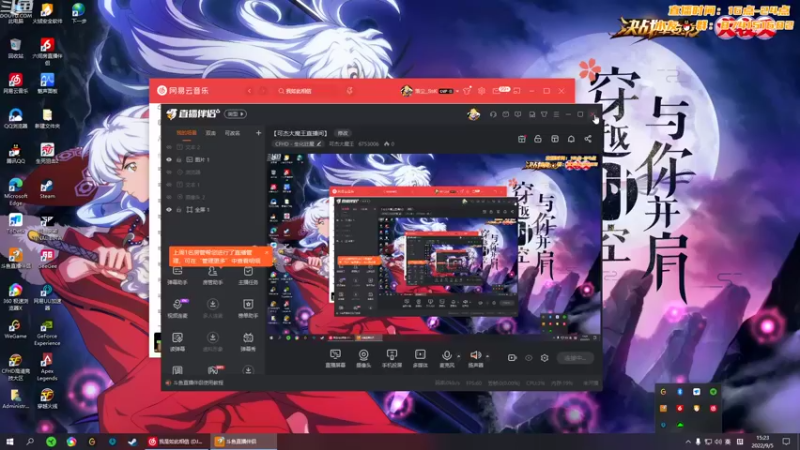This screenshot has width=800, height=450.
Task: Click the unlock icon above the preview
Action: pos(538,139)
